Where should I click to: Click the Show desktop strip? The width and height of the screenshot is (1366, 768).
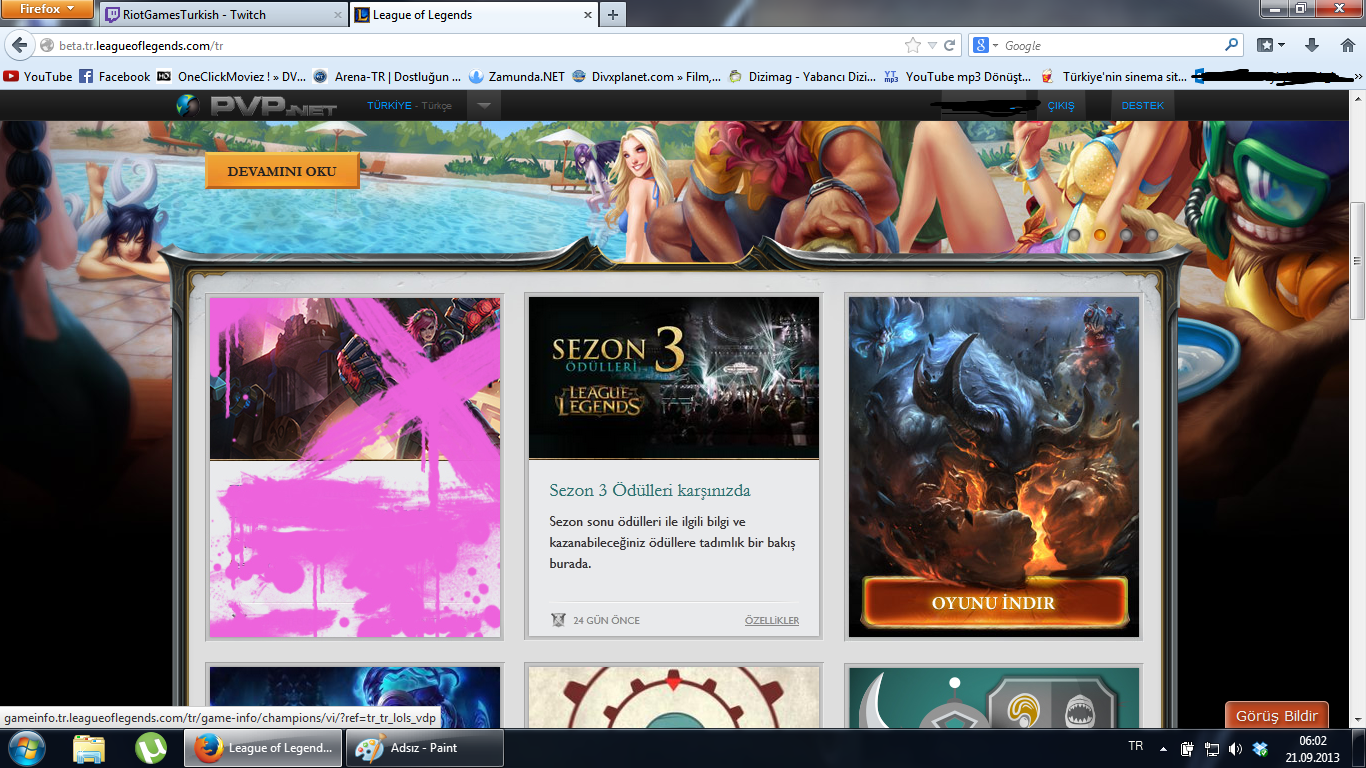[1359, 748]
